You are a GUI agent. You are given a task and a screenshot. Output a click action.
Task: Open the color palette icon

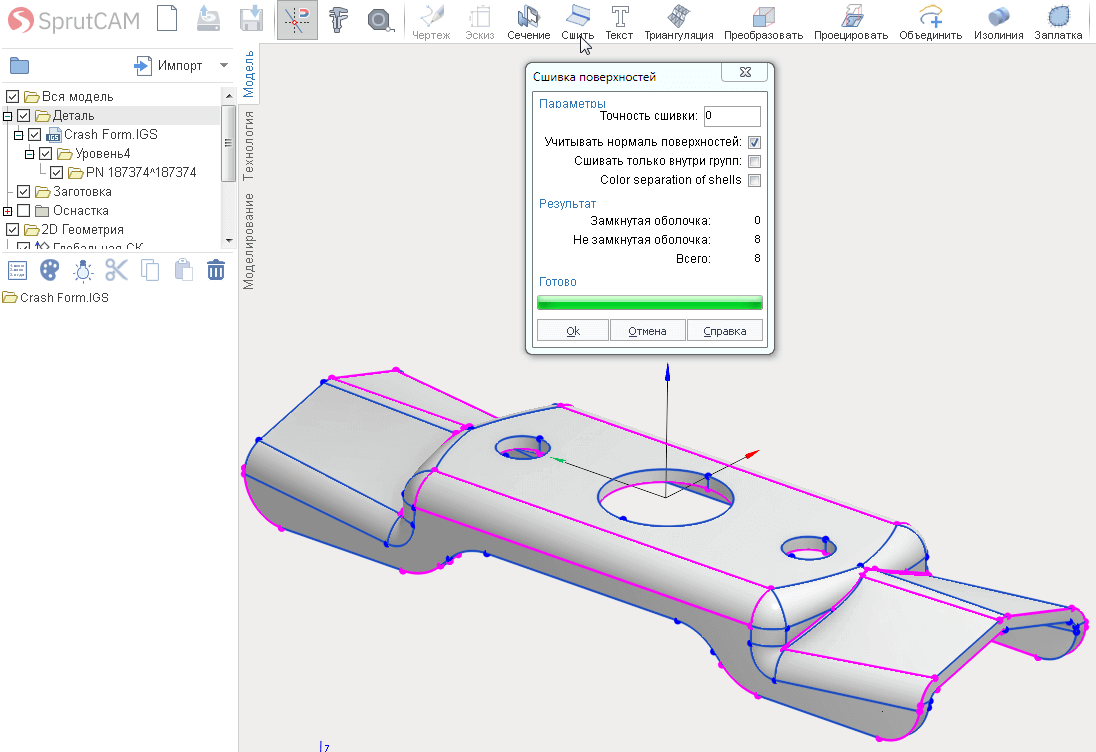pyautogui.click(x=50, y=270)
